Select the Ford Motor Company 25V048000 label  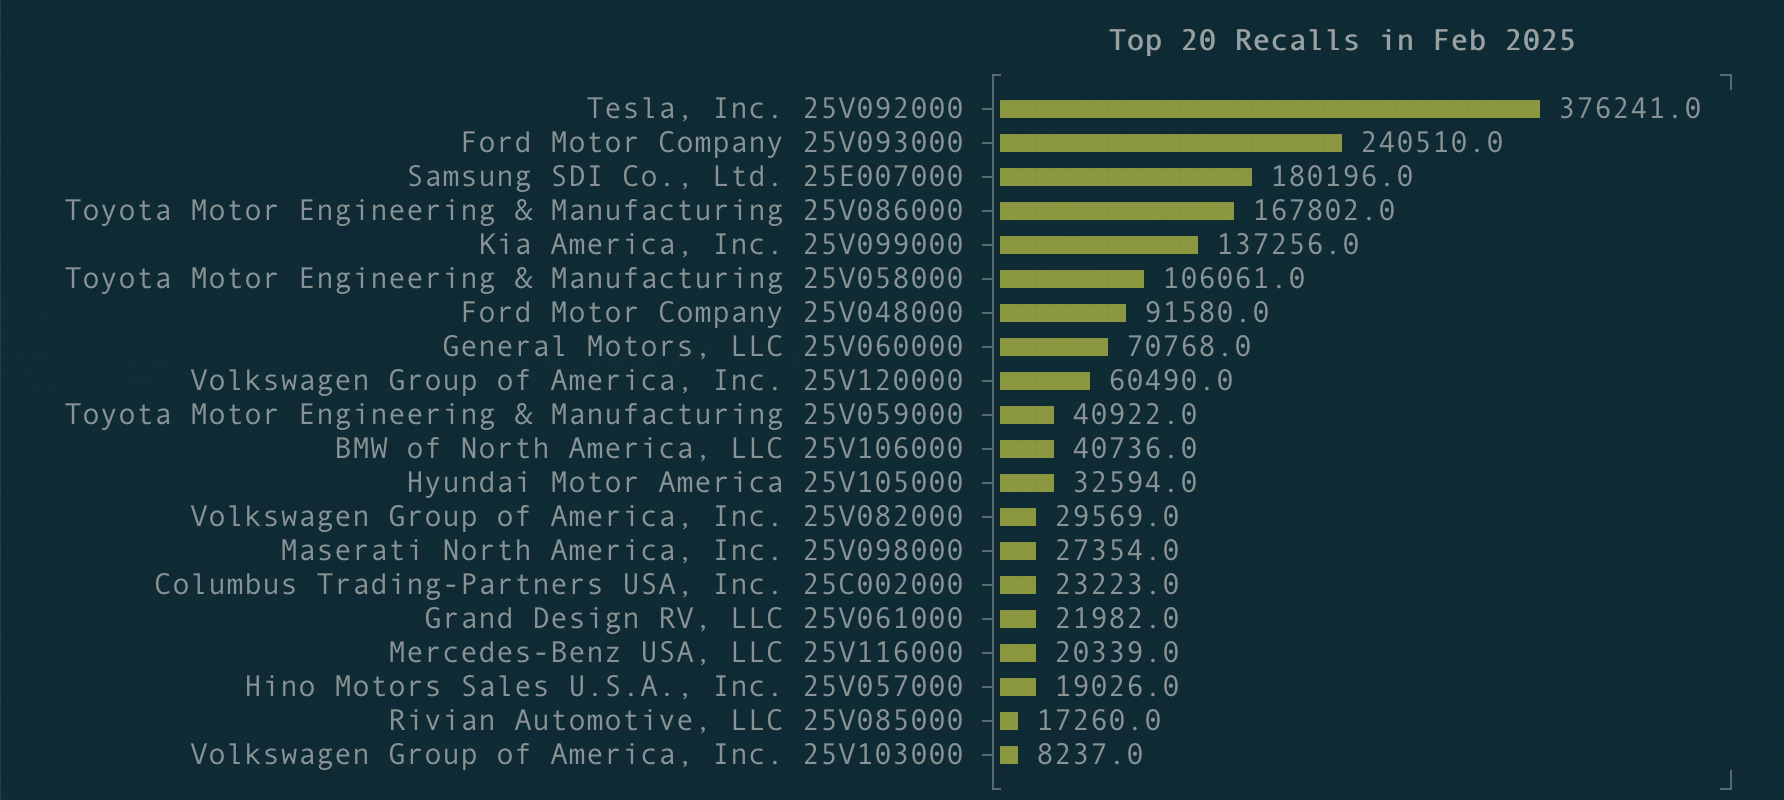pyautogui.click(x=712, y=312)
